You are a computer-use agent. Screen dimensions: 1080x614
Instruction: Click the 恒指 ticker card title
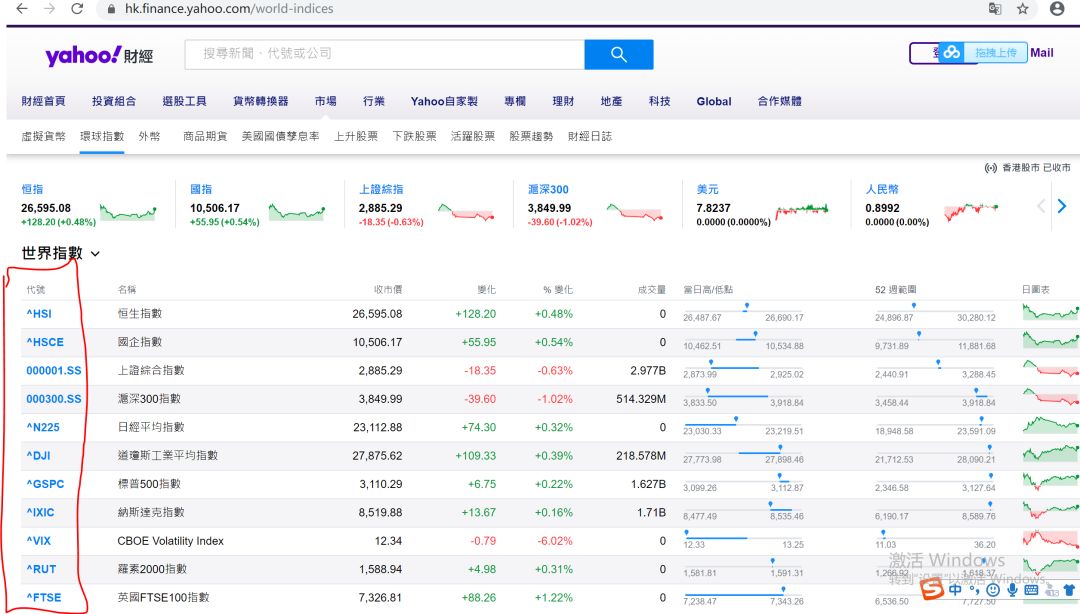(32, 189)
